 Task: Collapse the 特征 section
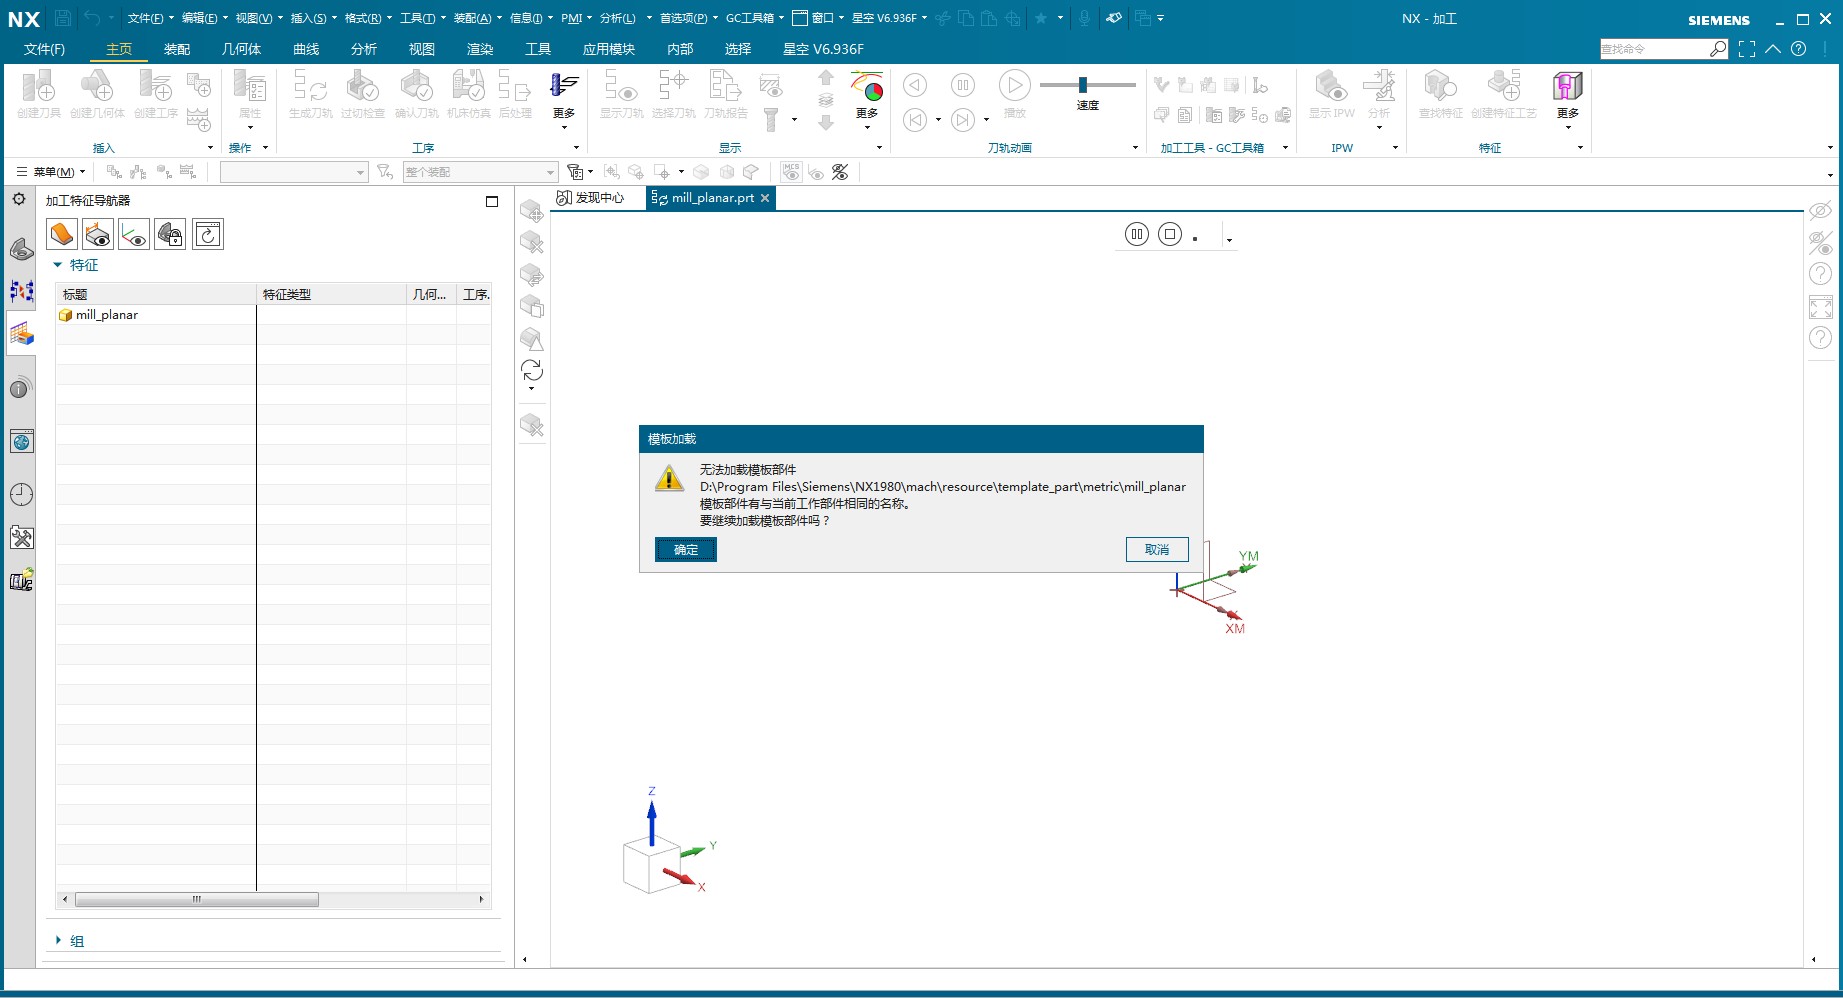pos(58,265)
